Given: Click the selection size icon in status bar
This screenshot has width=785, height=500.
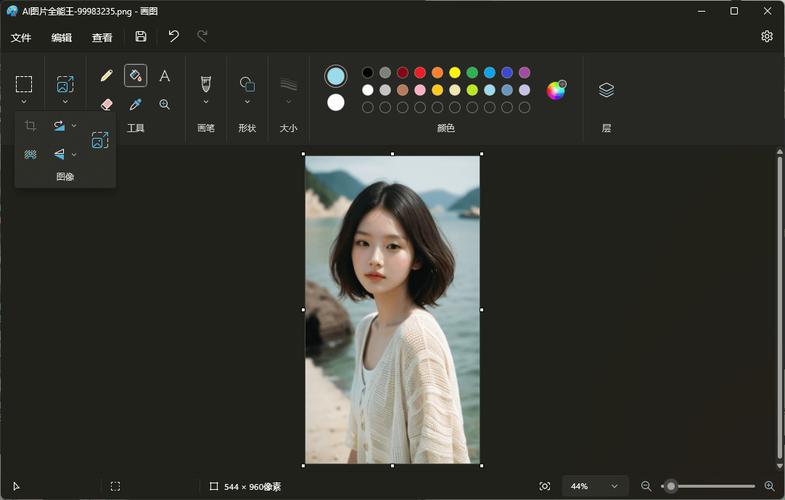Looking at the screenshot, I should point(115,486).
